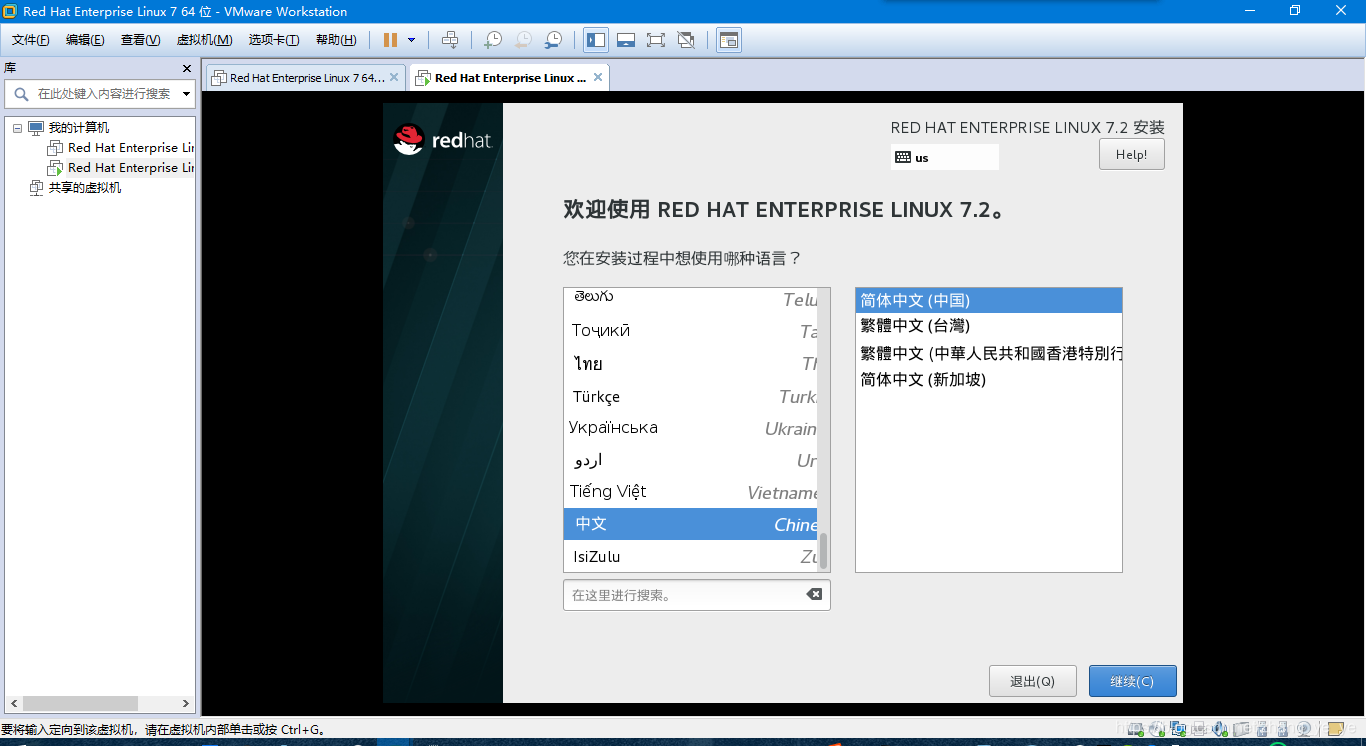Toggle the console view button
Screen dimensions: 1366x746
pos(729,40)
